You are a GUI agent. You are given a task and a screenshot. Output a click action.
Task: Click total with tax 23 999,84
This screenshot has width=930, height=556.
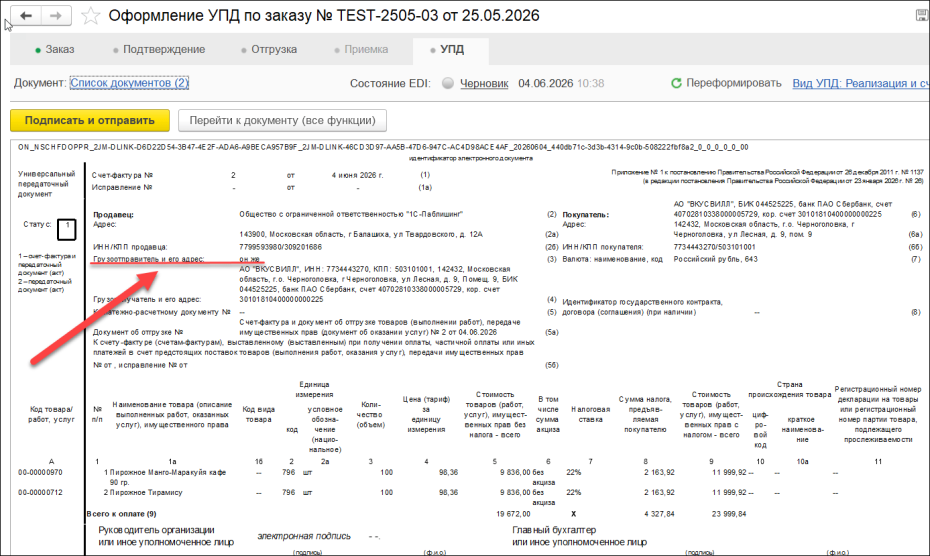click(729, 514)
